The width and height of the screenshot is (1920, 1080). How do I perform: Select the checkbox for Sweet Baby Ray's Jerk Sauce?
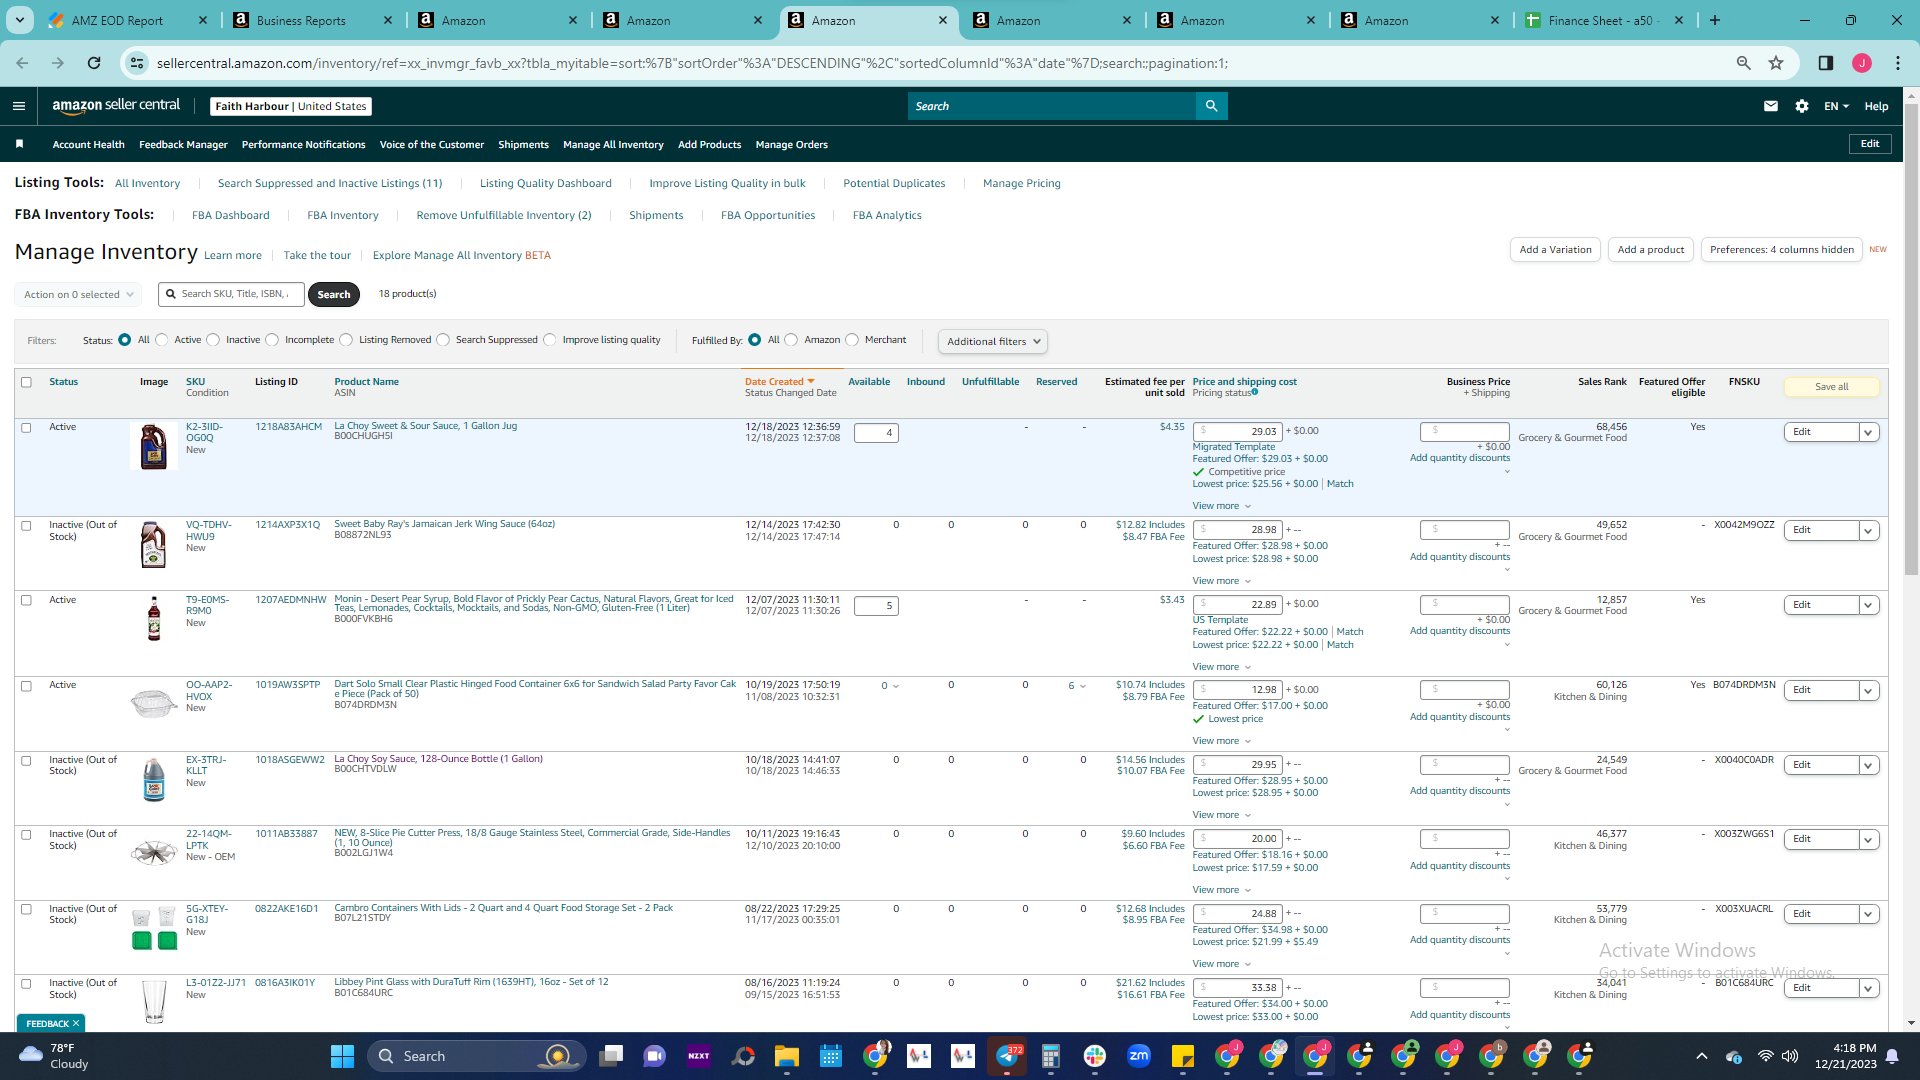(x=27, y=526)
